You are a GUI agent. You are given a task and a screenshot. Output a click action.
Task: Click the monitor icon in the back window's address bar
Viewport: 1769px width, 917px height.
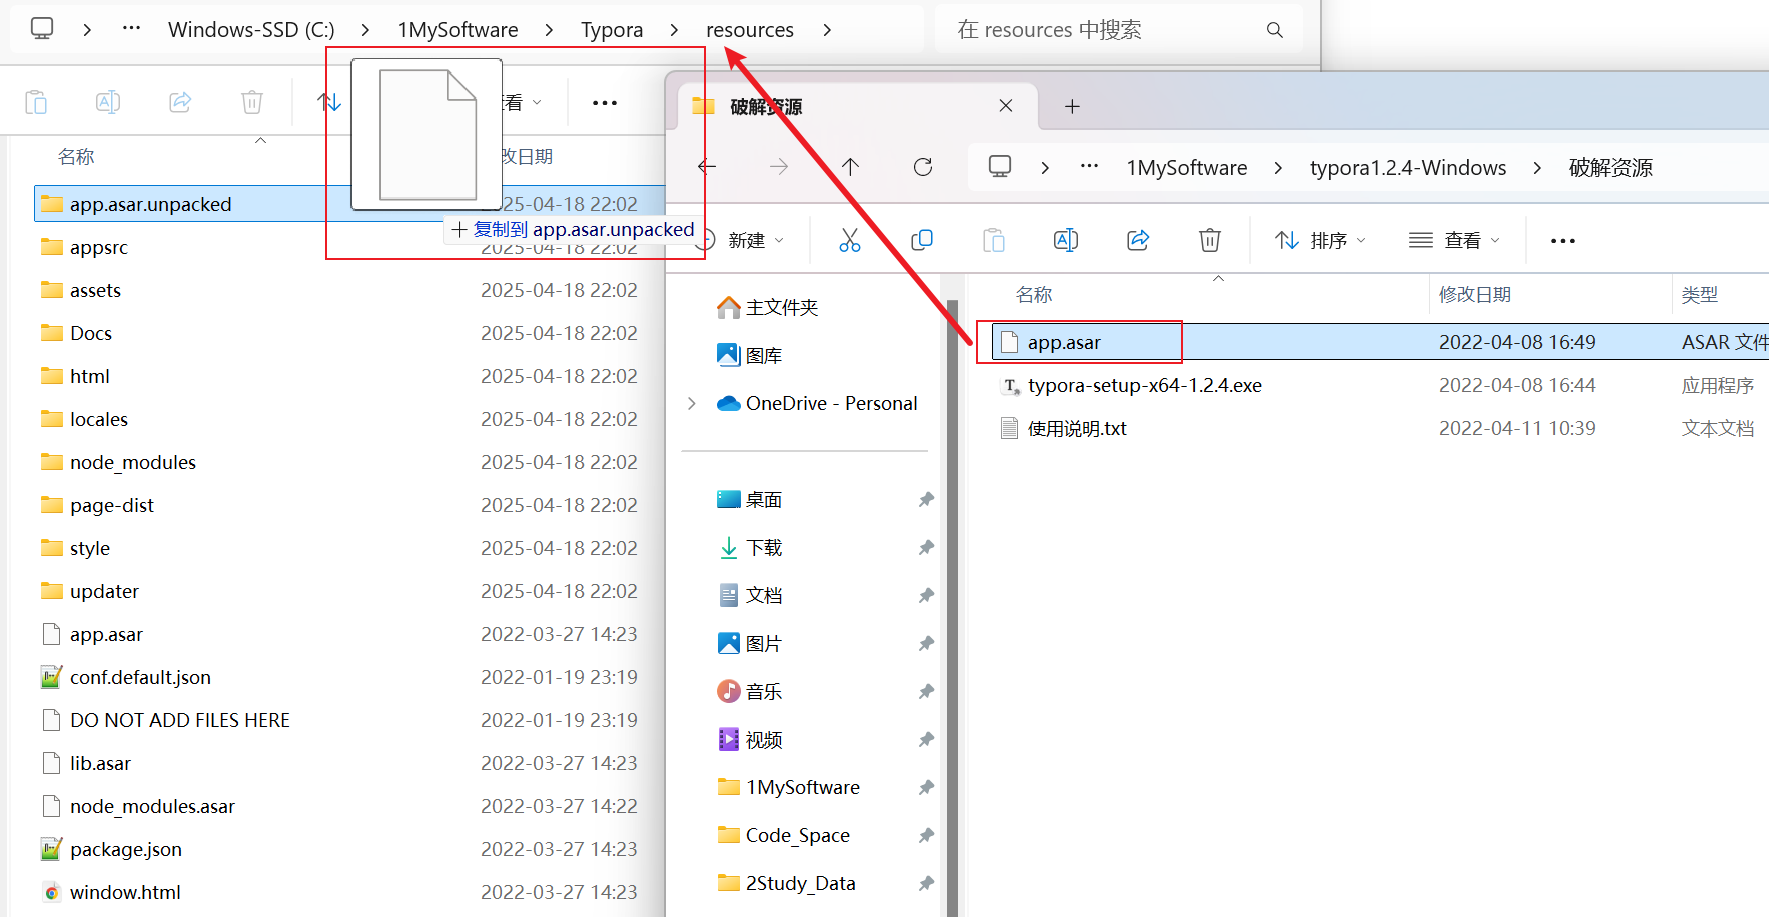pos(42,29)
